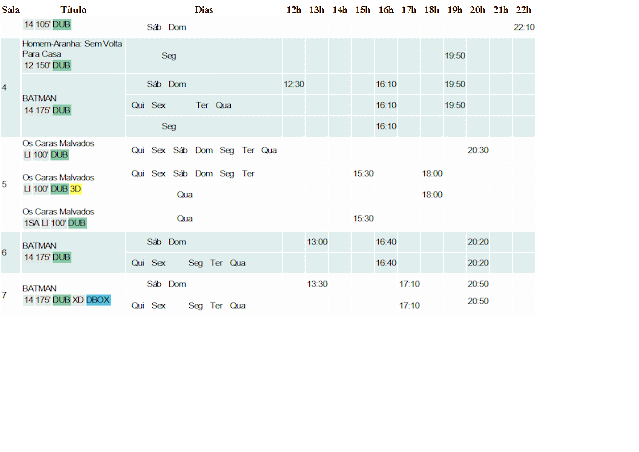The image size is (639, 452).
Task: Select Homem-Aranha's Seg 19:50 showtime
Action: 455,56
